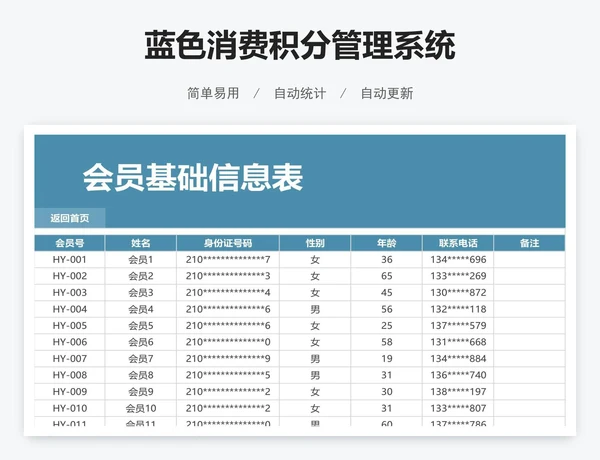
Task: Click ID number of 会员1 row
Action: [x=228, y=259]
